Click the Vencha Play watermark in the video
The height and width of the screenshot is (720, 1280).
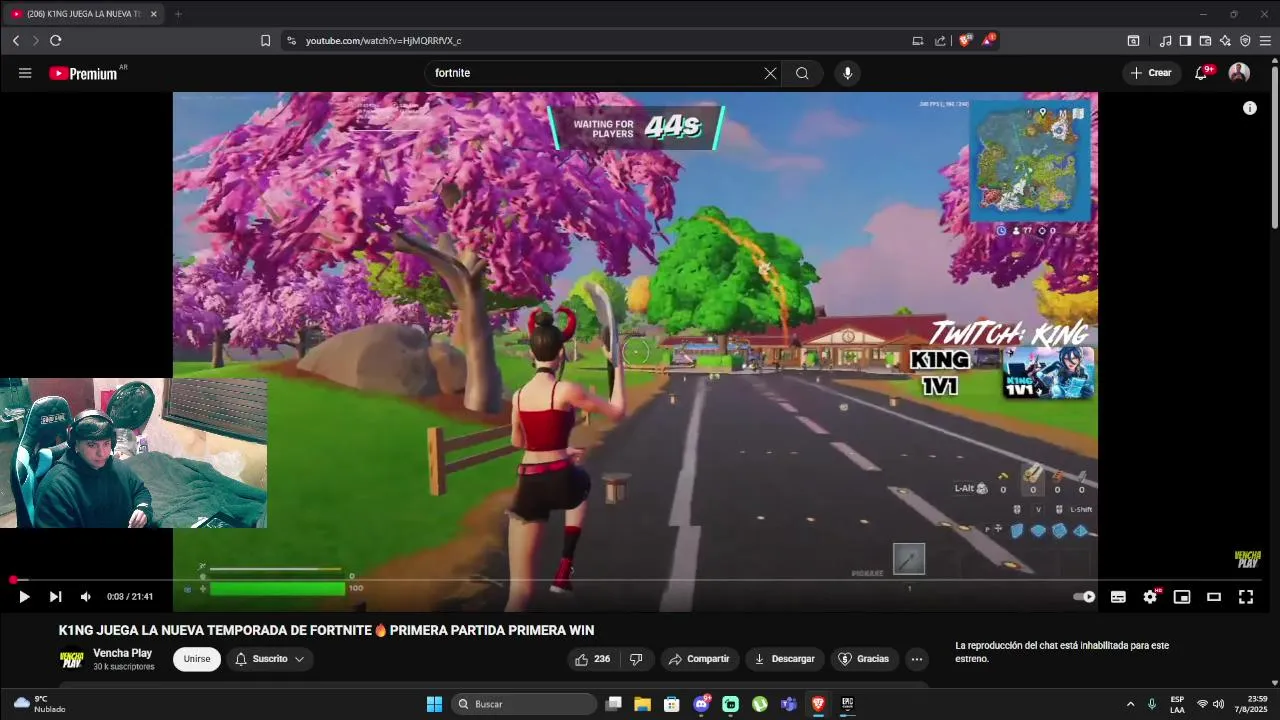pos(1248,559)
